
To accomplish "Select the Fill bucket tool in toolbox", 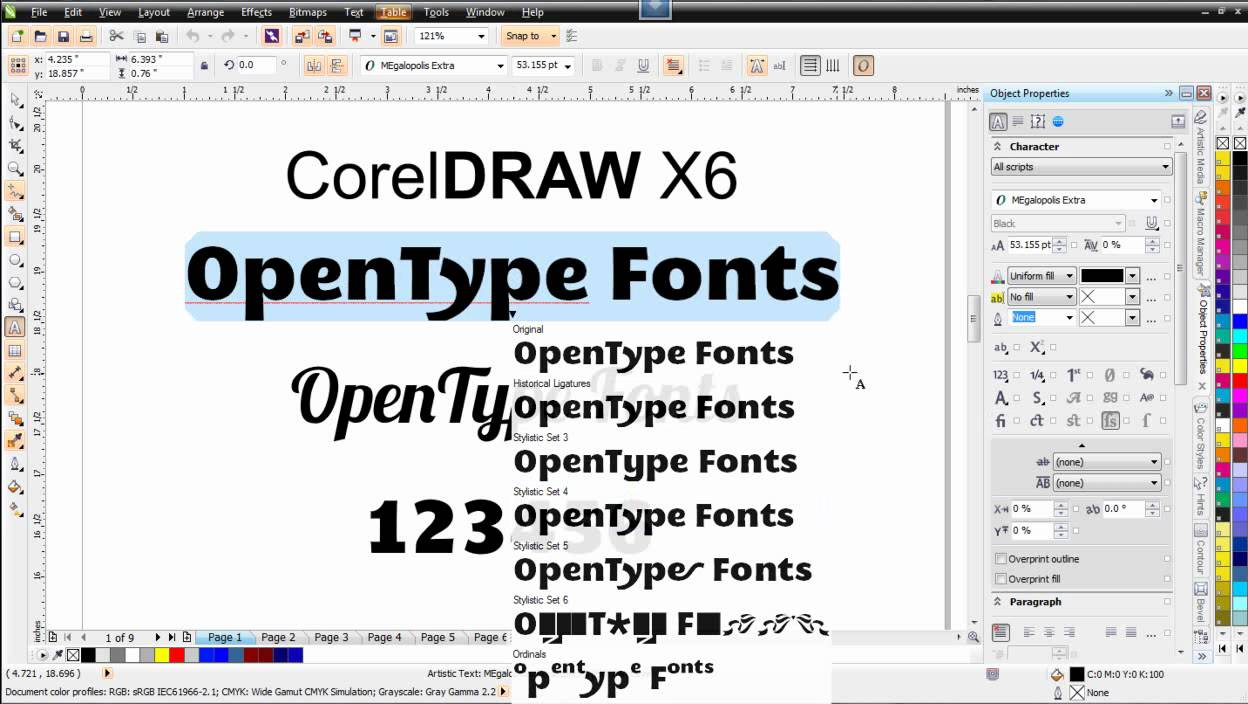I will (15, 487).
